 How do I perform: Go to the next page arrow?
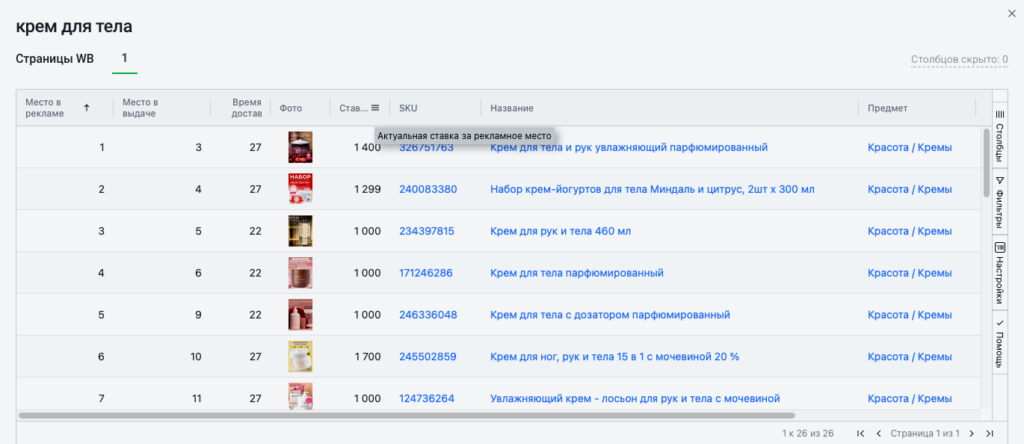971,433
